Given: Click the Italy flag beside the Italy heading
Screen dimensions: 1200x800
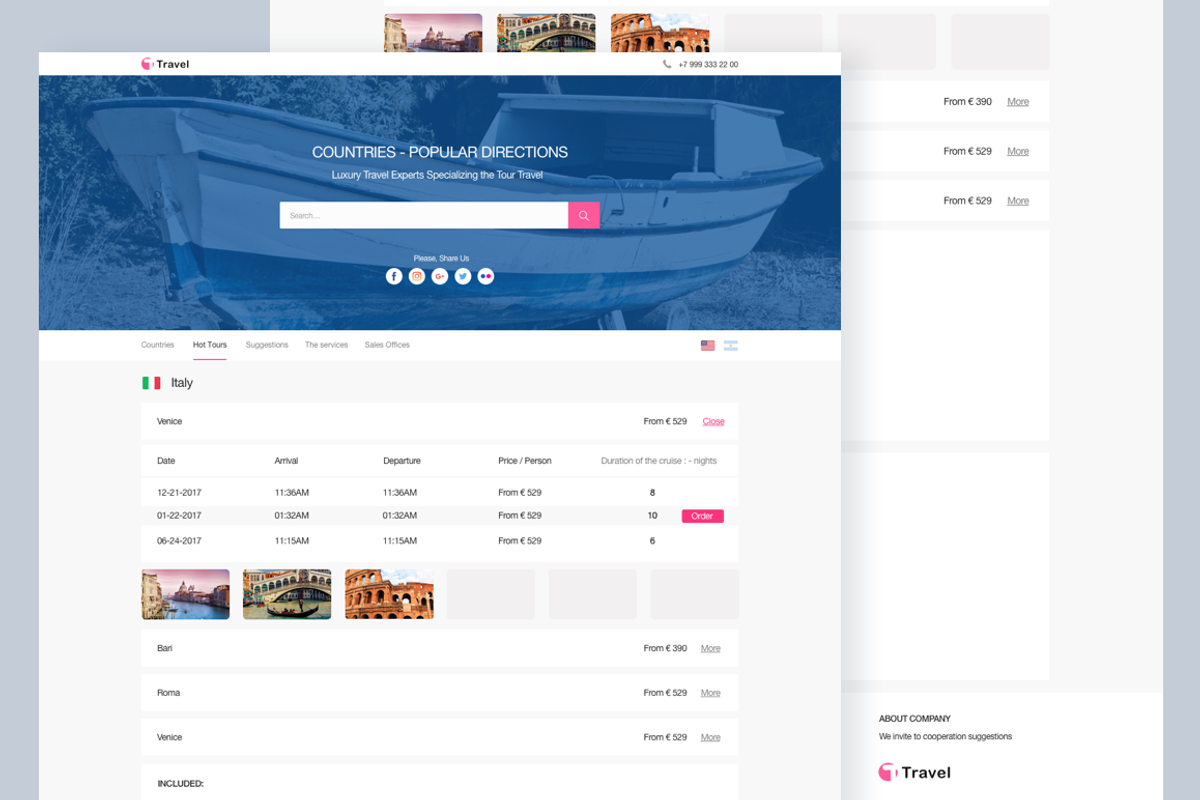Looking at the screenshot, I should pos(151,383).
